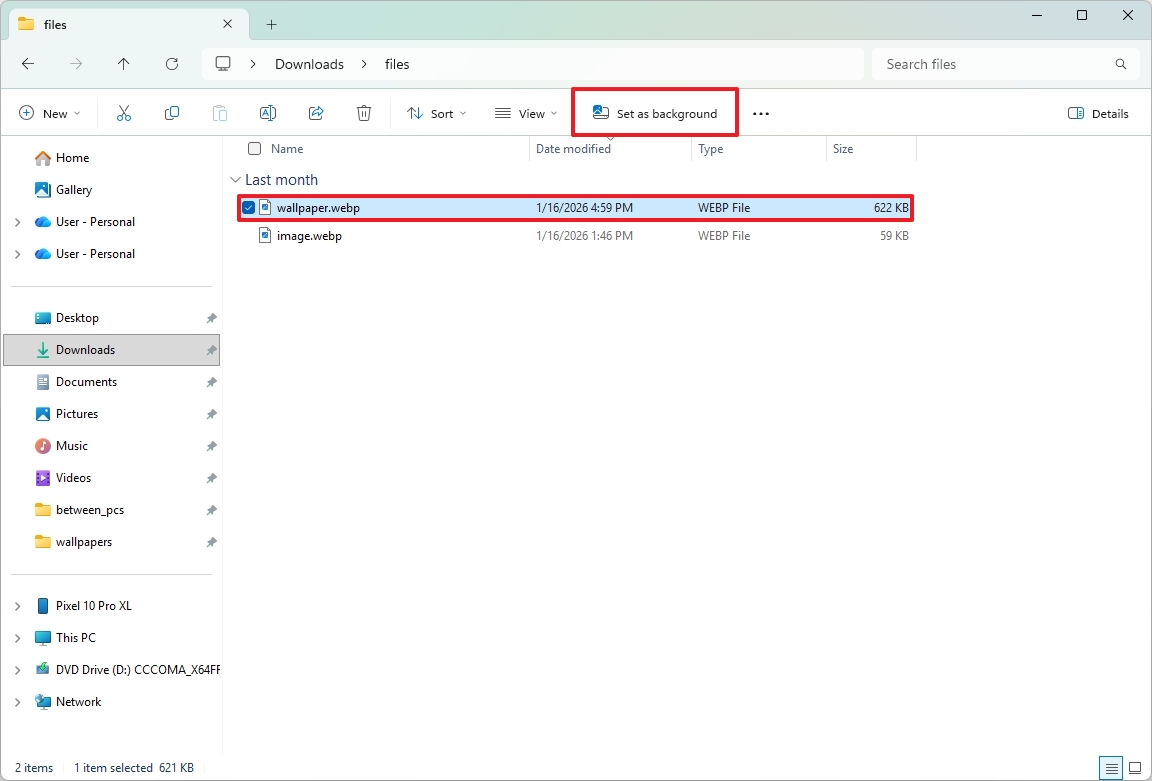1152x781 pixels.
Task: Click the Cut icon in the toolbar
Action: 123,113
